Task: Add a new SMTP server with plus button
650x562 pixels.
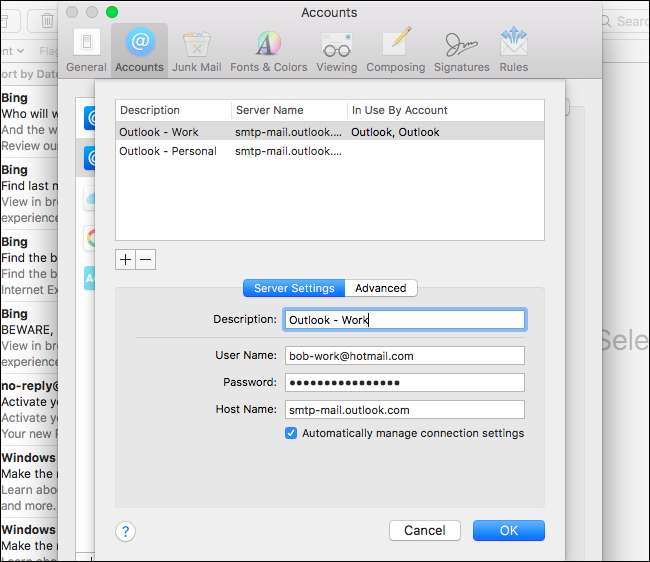Action: pyautogui.click(x=125, y=260)
